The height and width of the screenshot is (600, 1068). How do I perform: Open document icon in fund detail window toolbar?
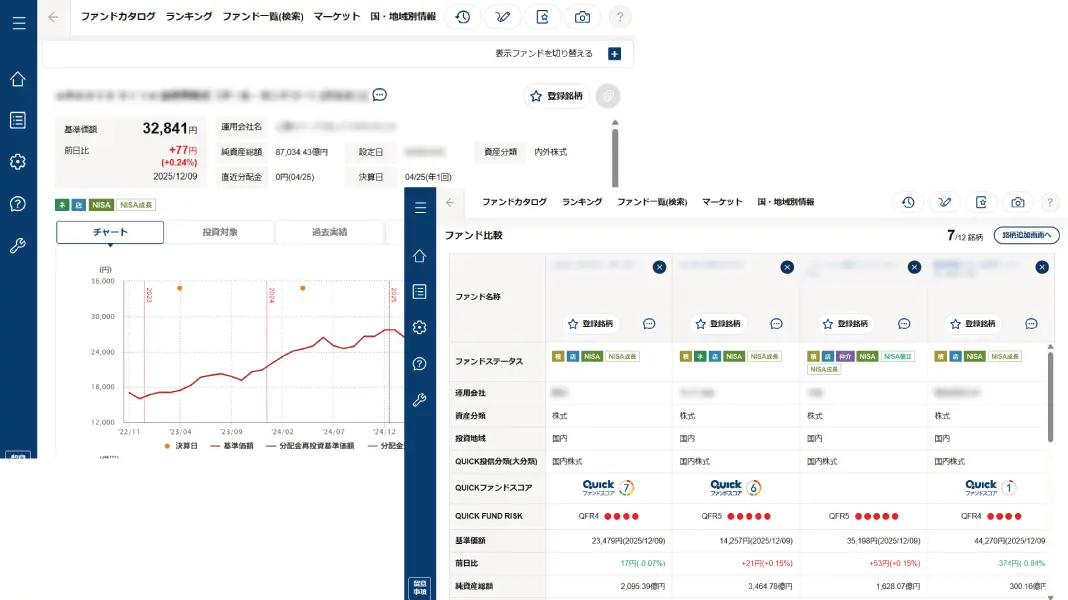(542, 17)
